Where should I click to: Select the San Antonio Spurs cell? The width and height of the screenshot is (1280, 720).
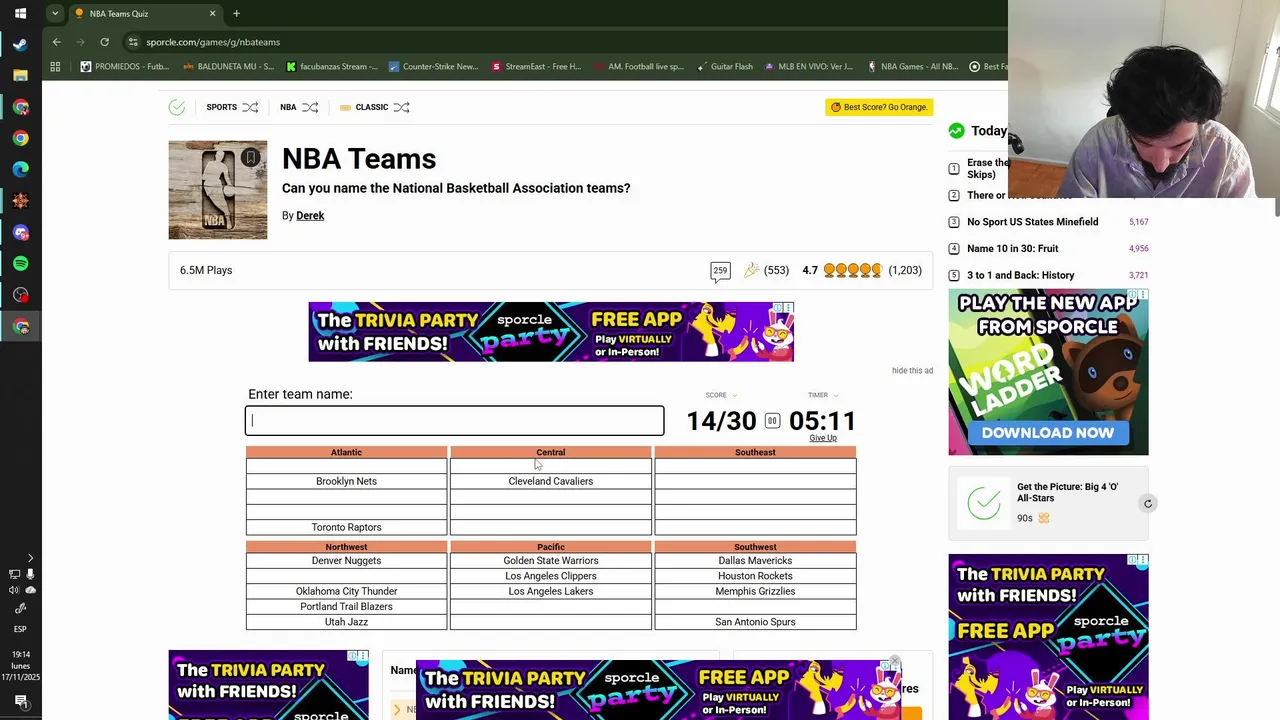click(x=755, y=622)
